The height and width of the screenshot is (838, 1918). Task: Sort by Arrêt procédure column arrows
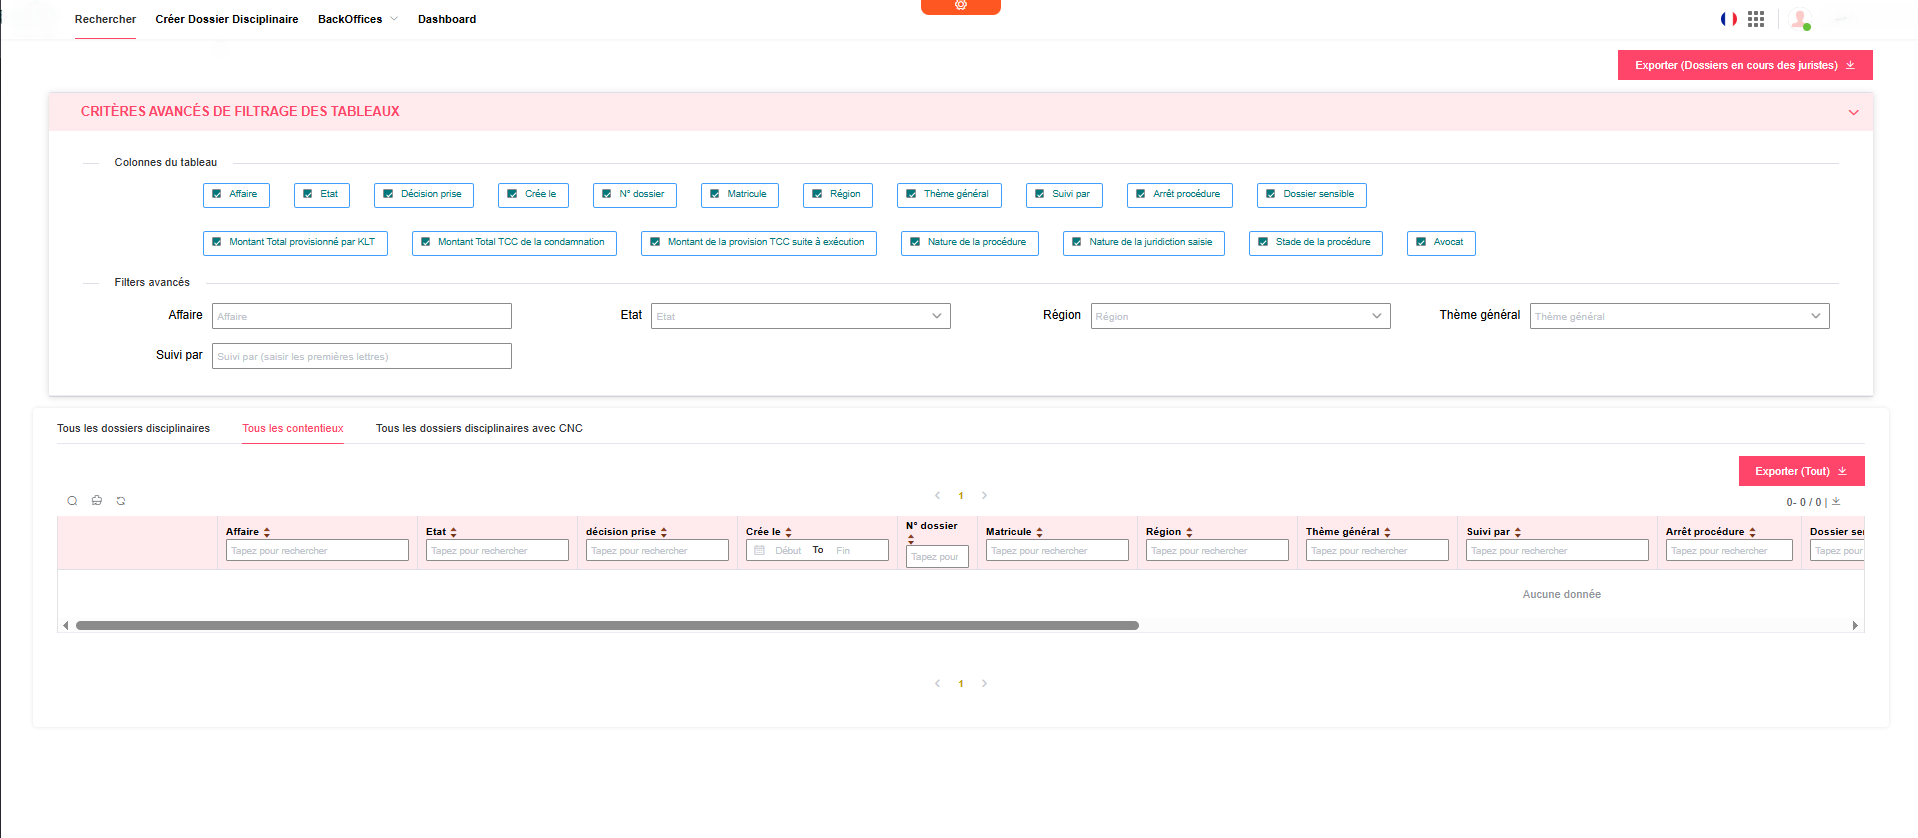point(1752,532)
